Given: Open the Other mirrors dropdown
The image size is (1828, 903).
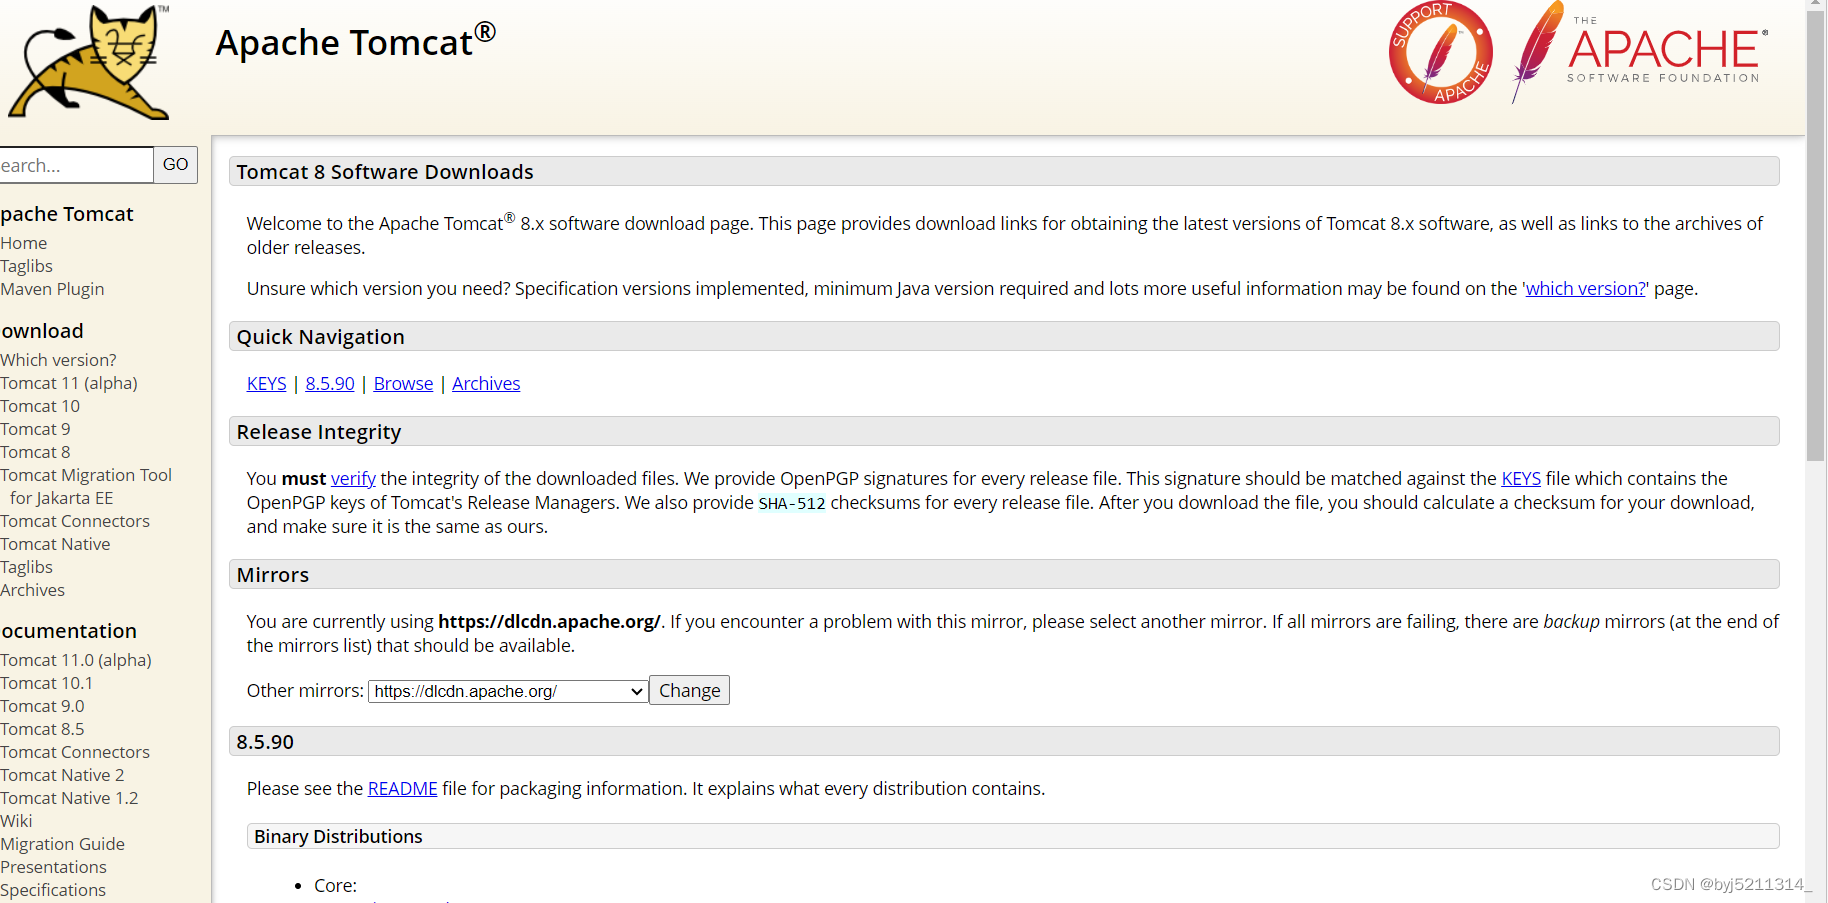Looking at the screenshot, I should tap(508, 691).
